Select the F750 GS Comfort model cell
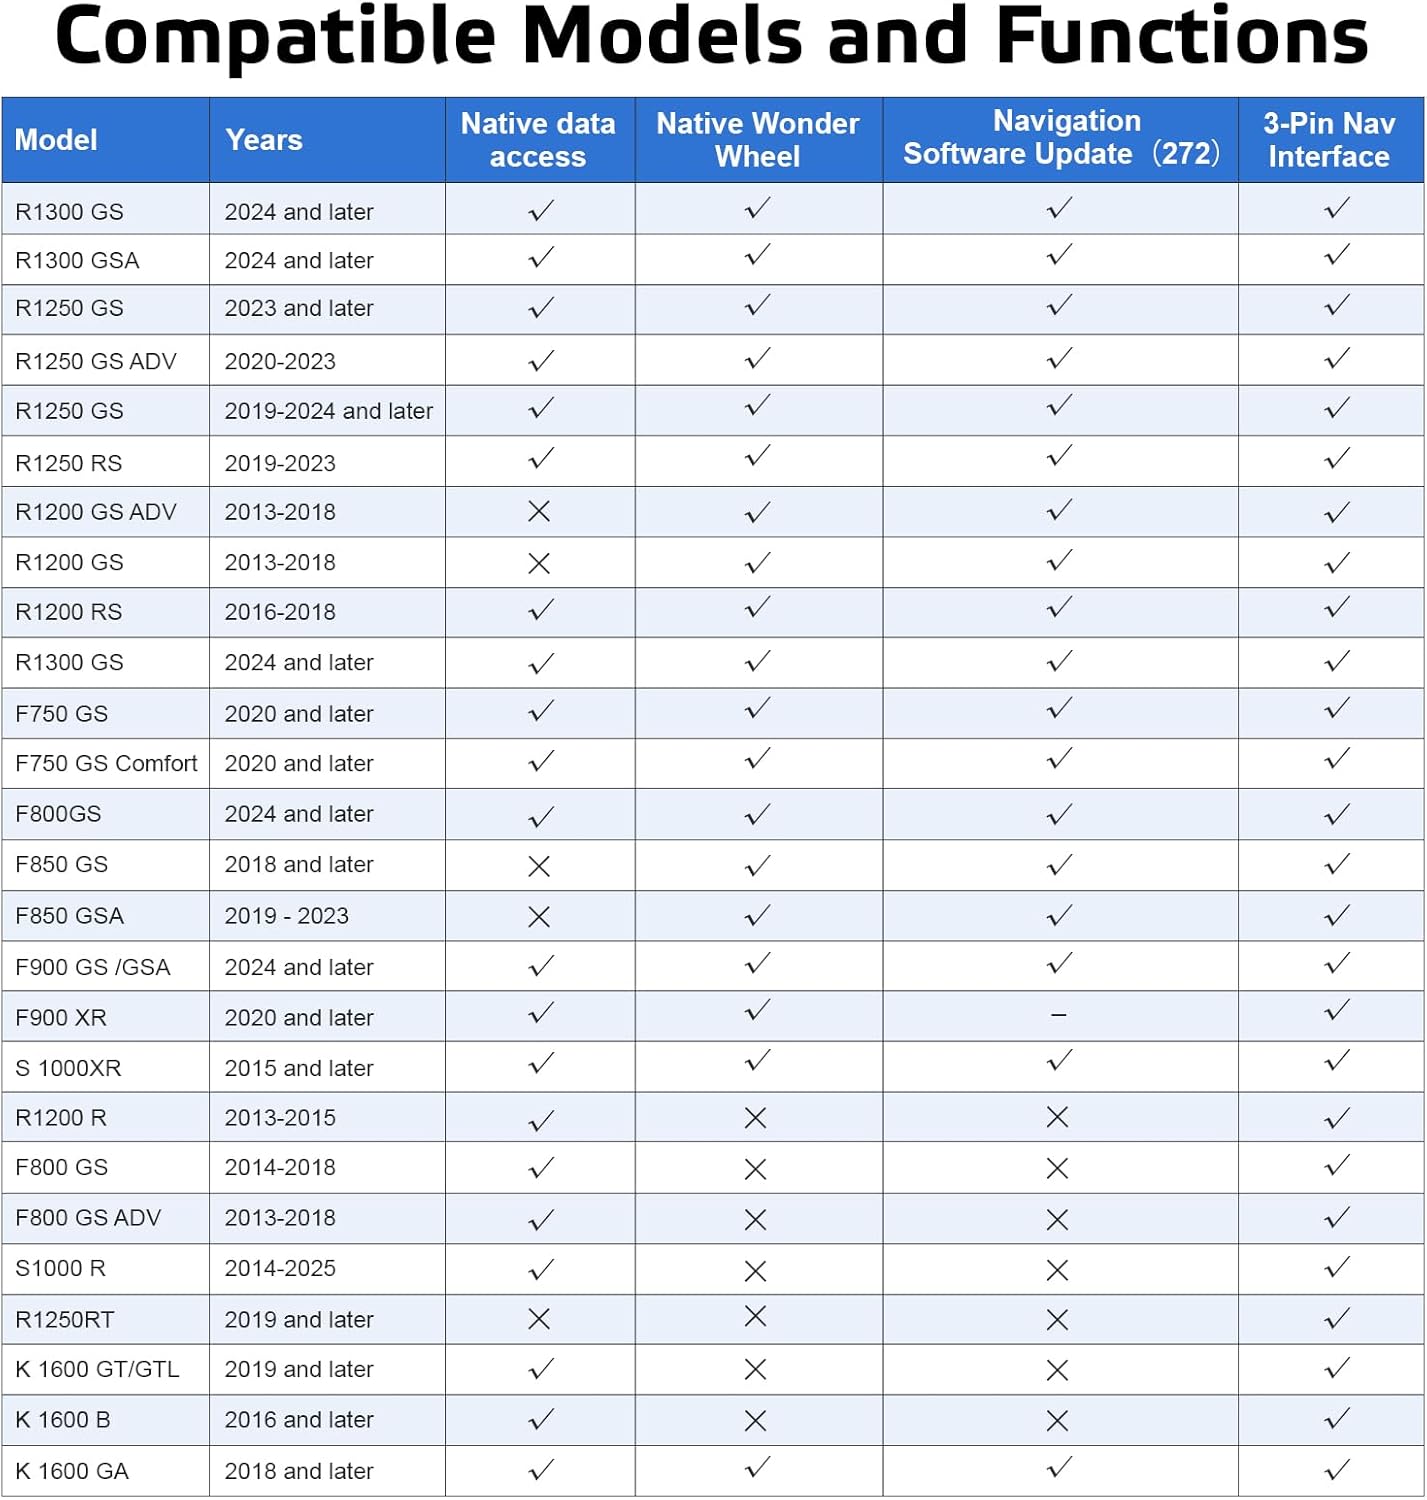The height and width of the screenshot is (1500, 1427). click(106, 764)
